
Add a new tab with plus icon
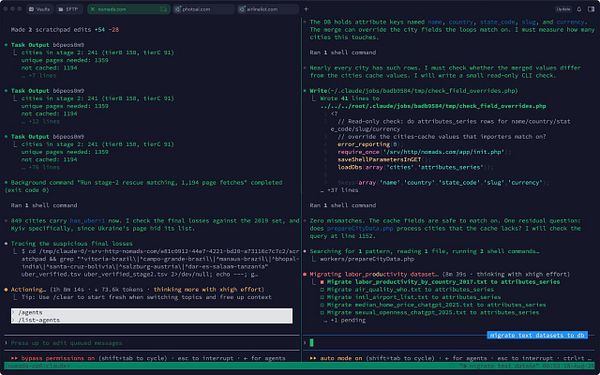[306, 9]
